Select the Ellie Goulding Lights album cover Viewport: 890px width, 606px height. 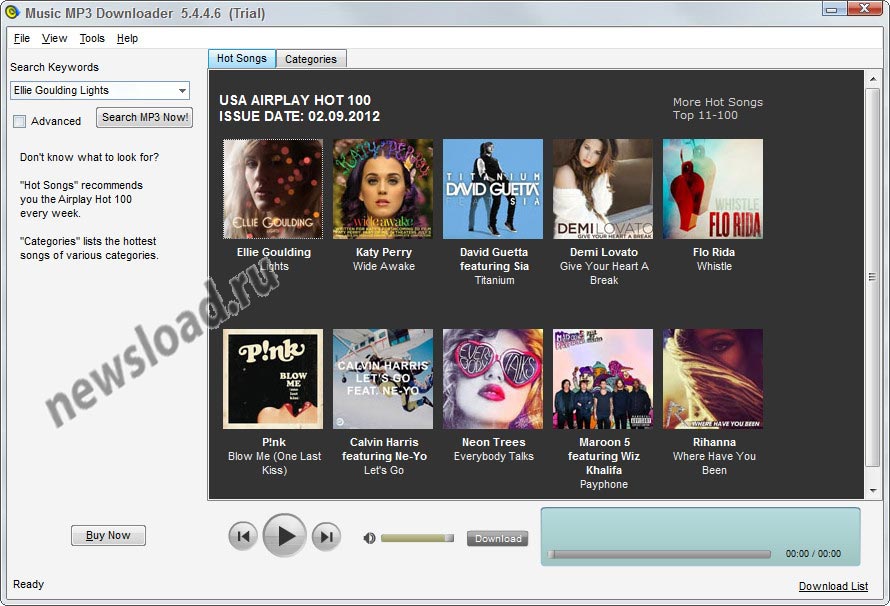tap(273, 189)
